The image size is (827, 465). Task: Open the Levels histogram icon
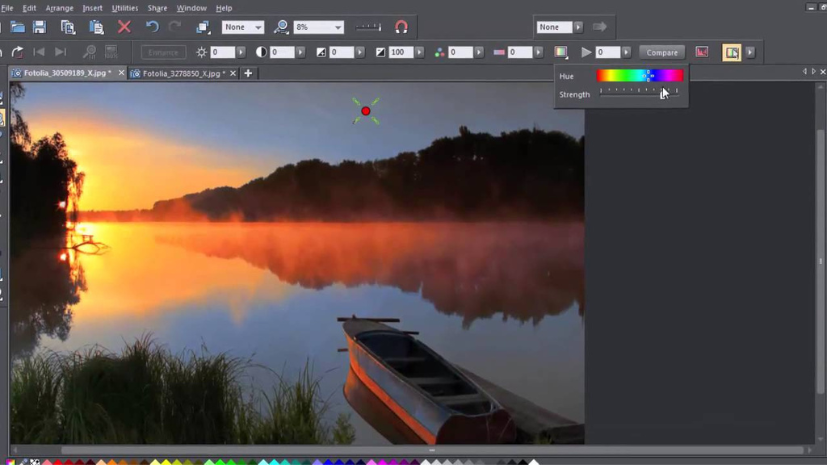[x=702, y=52]
